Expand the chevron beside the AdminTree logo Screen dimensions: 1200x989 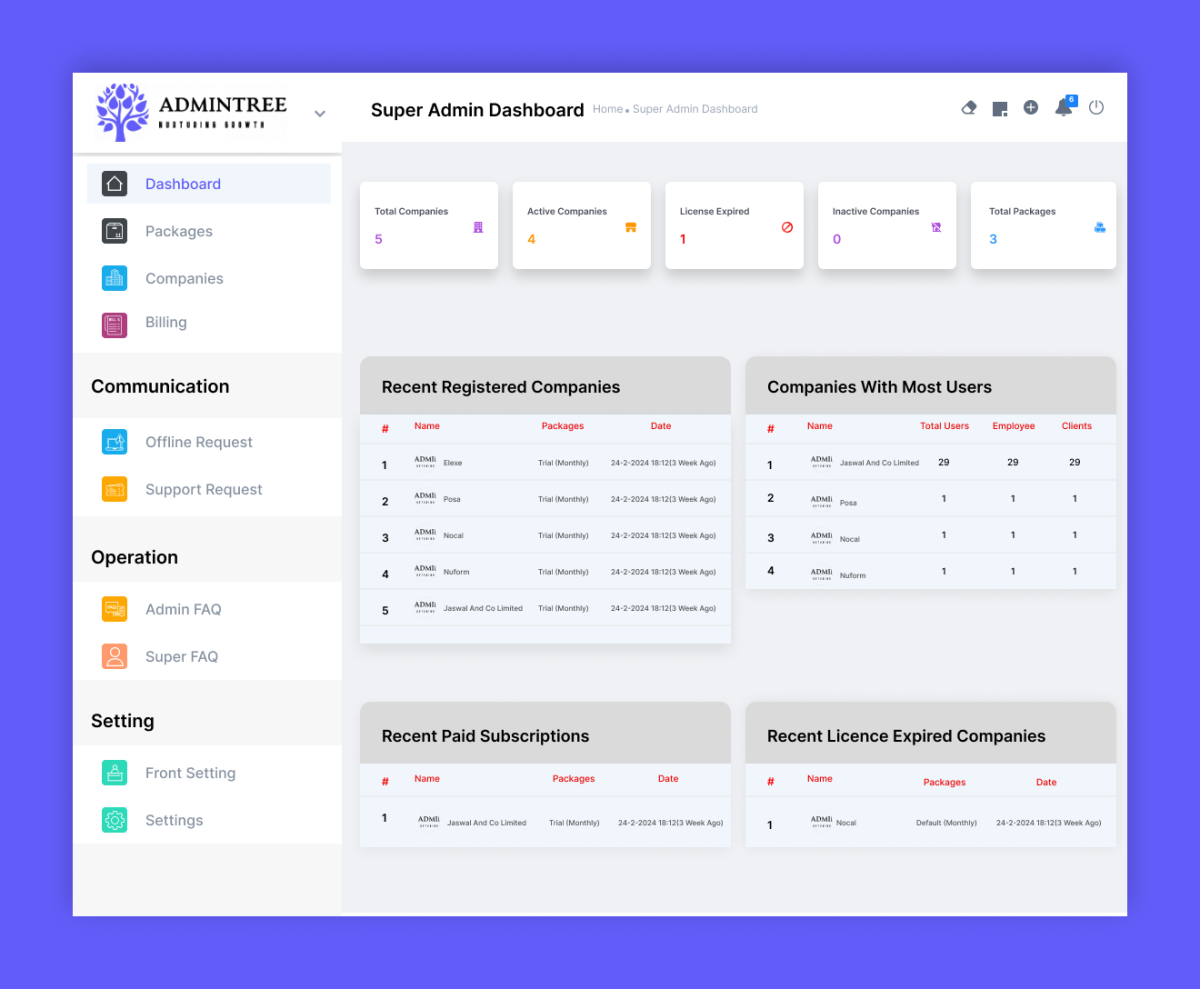click(320, 113)
